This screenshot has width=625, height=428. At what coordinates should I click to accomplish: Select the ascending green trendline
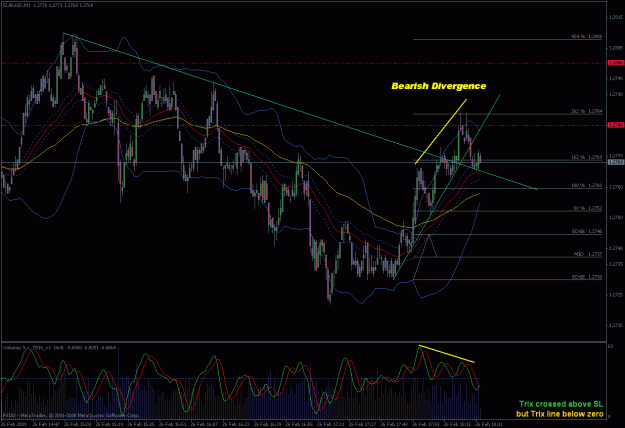pyautogui.click(x=446, y=187)
